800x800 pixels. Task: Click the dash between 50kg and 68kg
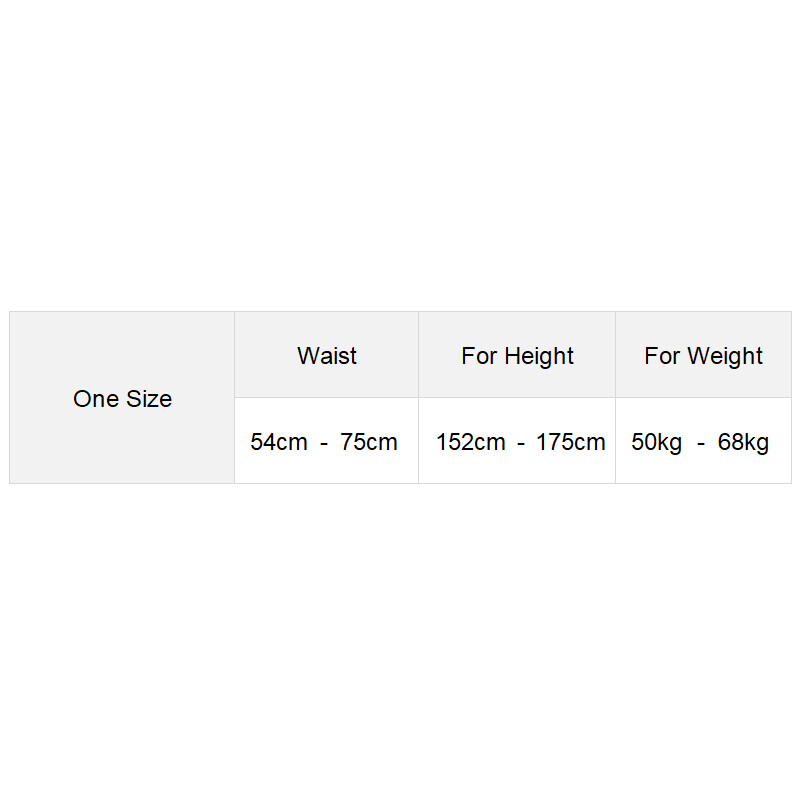pos(701,443)
